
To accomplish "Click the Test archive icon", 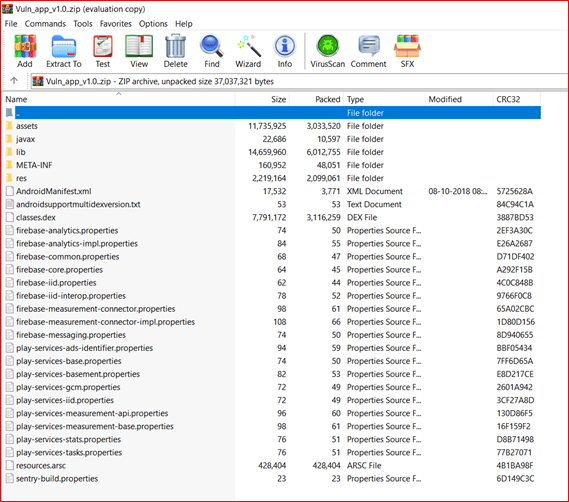I will pos(103,46).
